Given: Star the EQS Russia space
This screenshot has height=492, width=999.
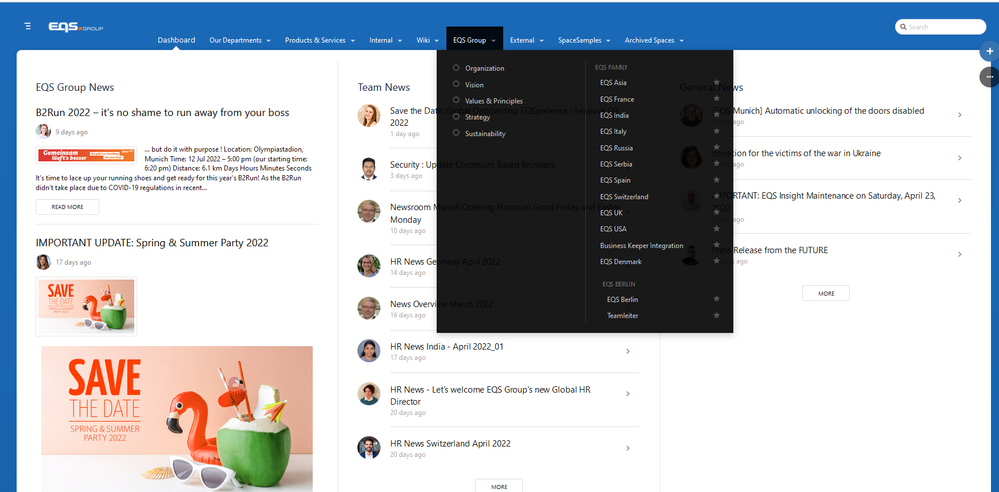Looking at the screenshot, I should [x=717, y=147].
